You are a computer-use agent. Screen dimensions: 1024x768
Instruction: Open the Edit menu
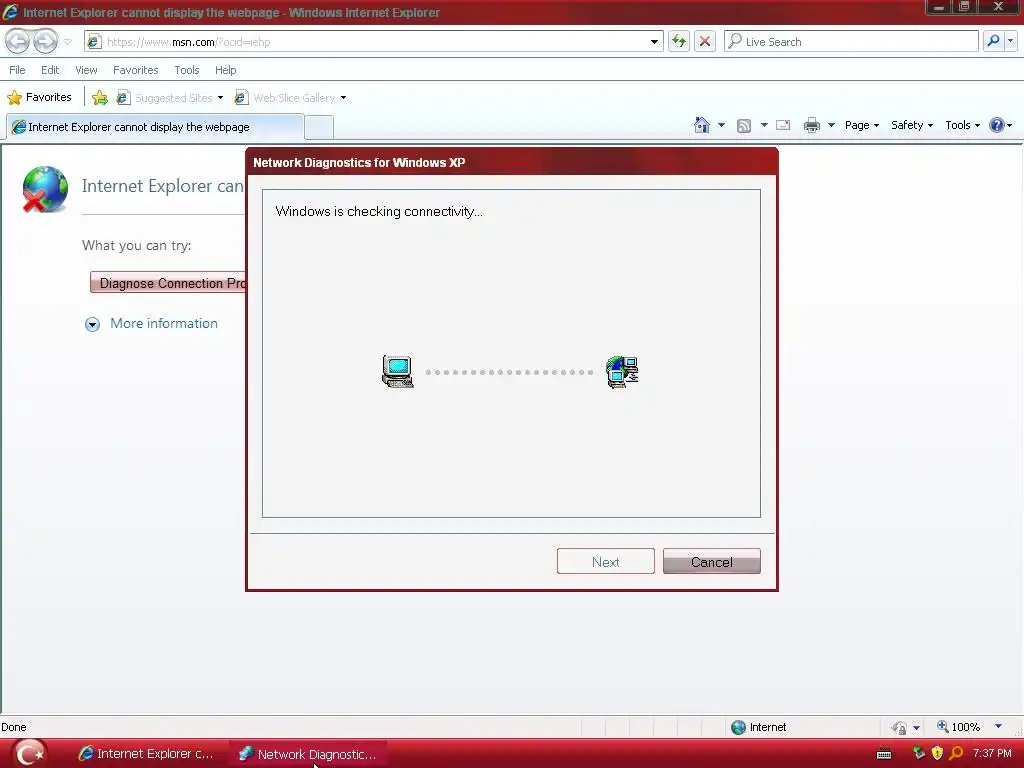[50, 70]
